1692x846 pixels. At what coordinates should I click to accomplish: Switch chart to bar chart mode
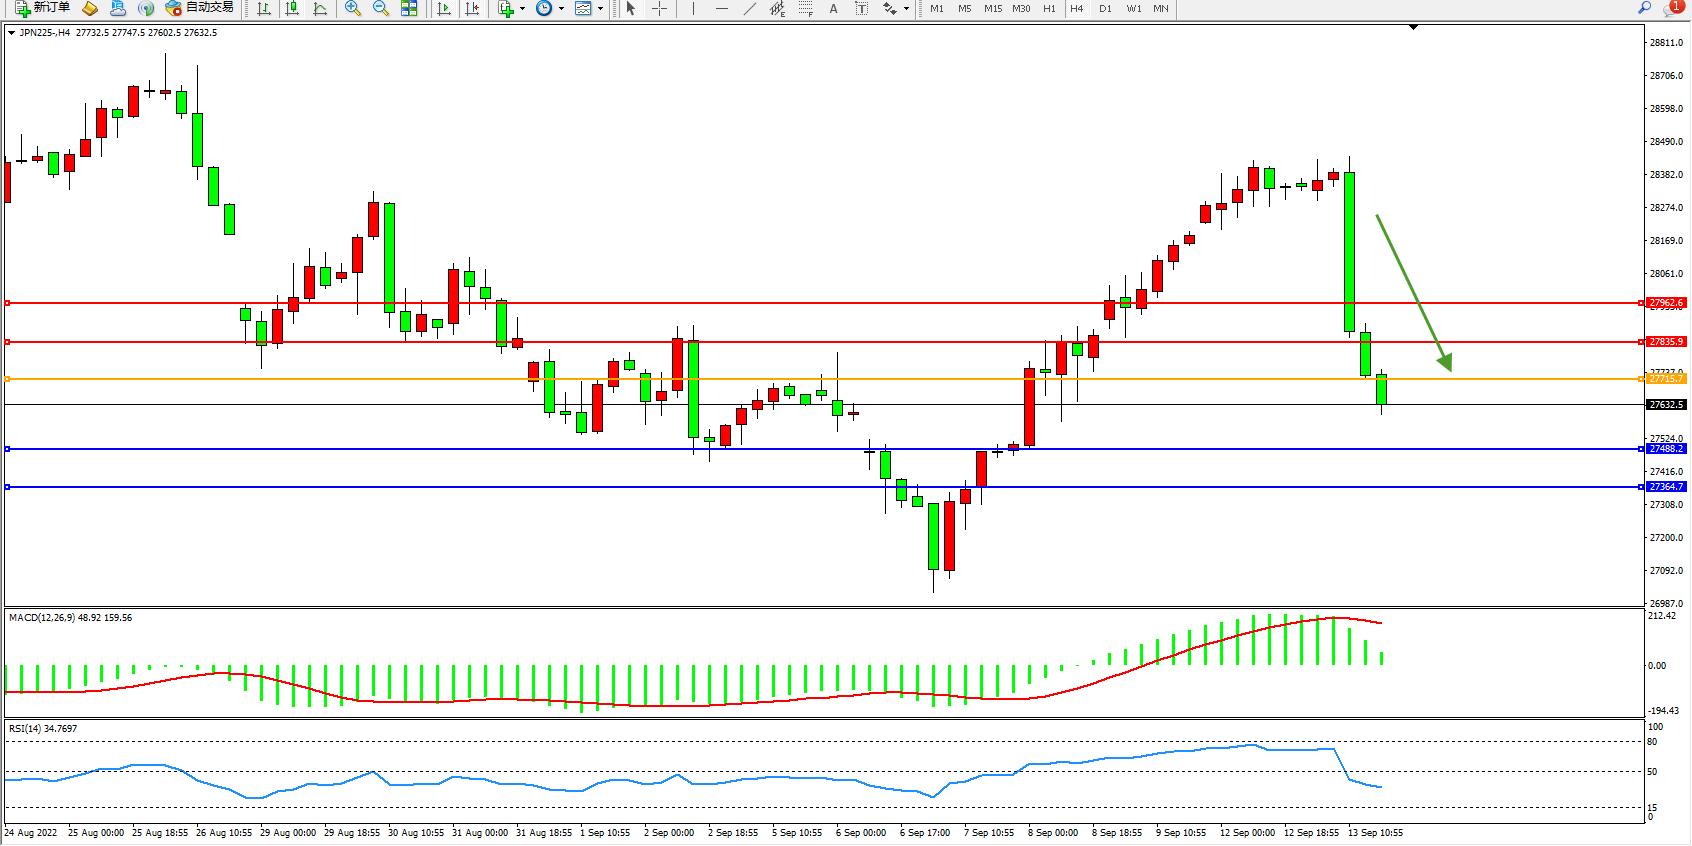point(263,8)
